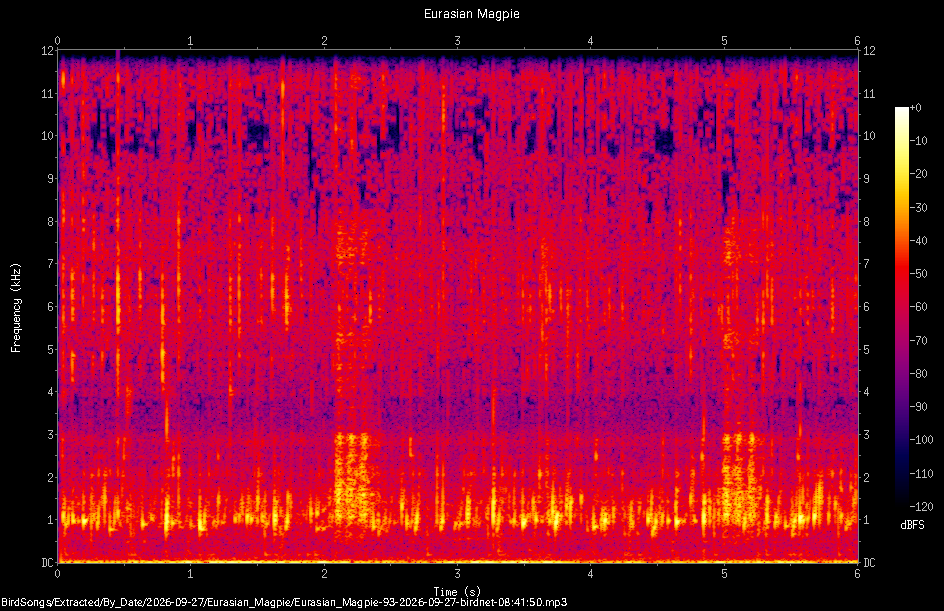Click the '4' tick label on the top time axis

pyautogui.click(x=591, y=41)
